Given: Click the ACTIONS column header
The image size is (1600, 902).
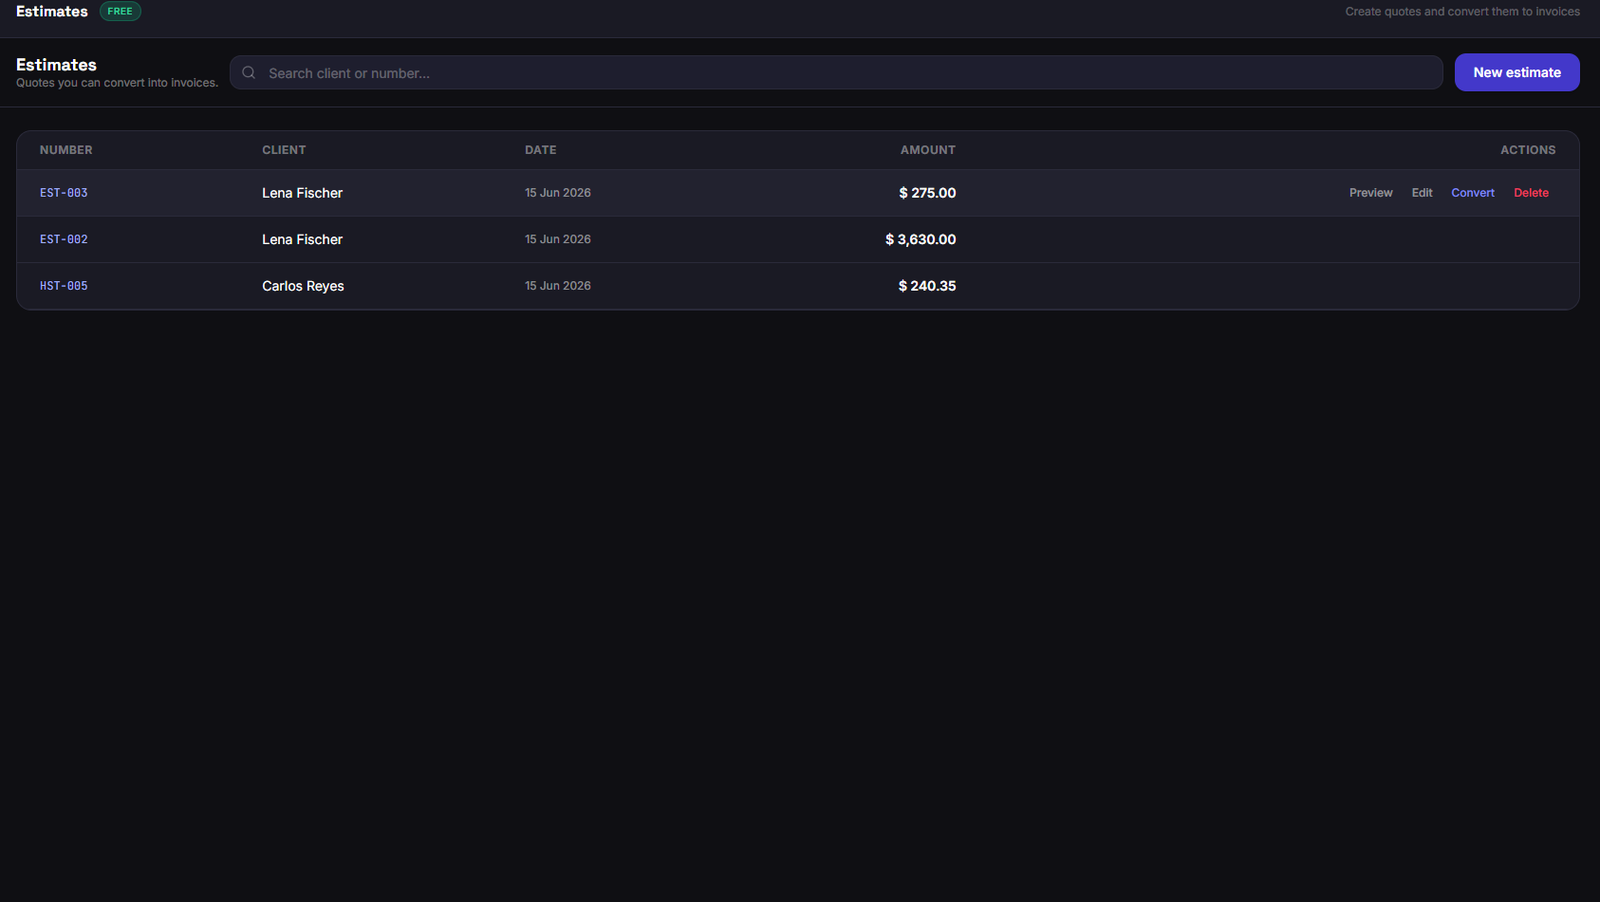Looking at the screenshot, I should [1527, 150].
